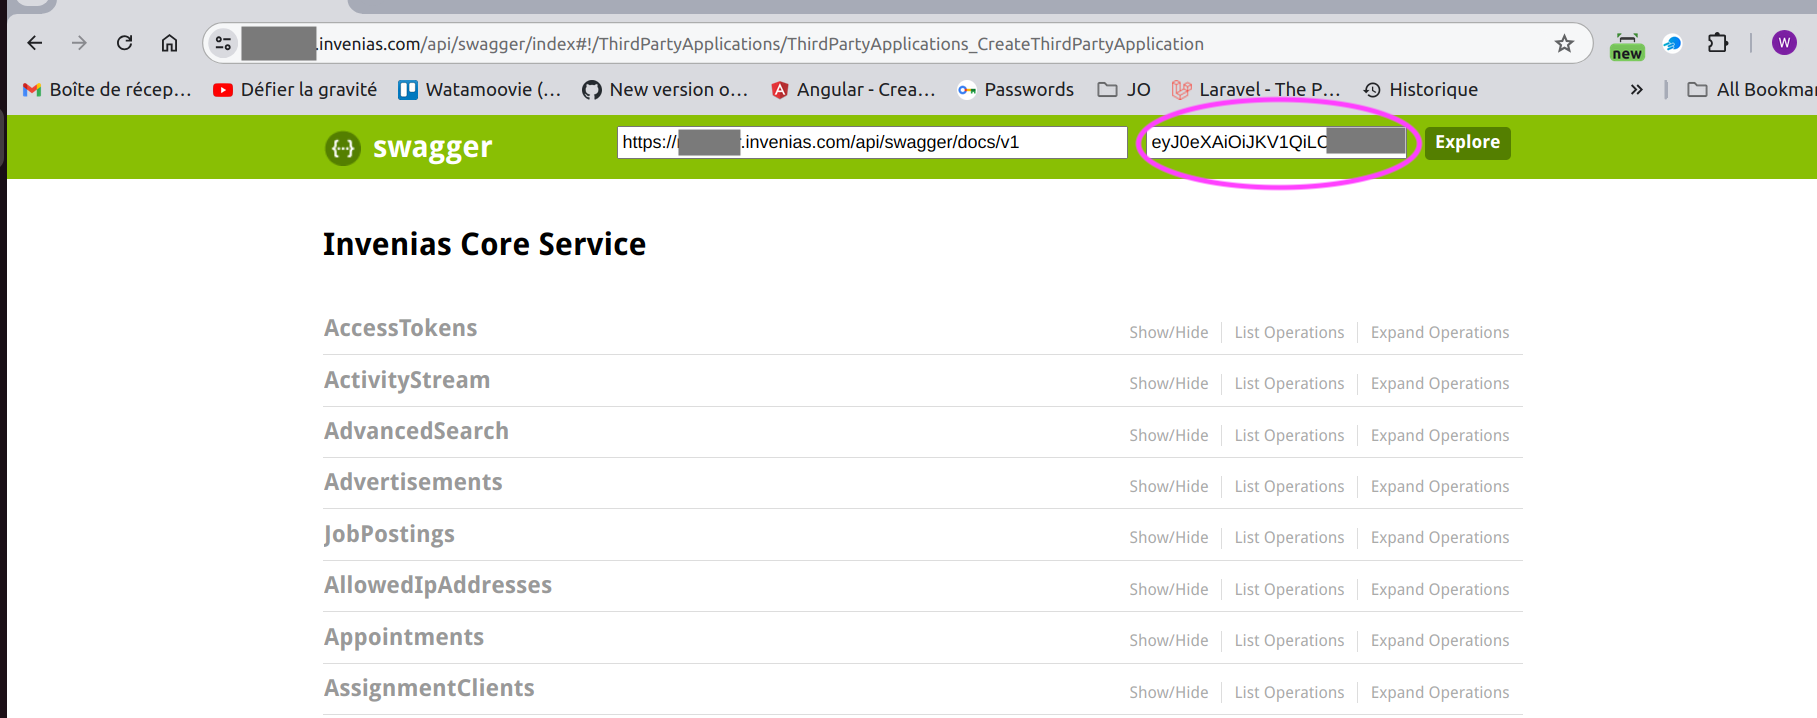Open the Angular - Crea… bookmark
Viewport: 1817px width, 718px height.
(x=853, y=89)
